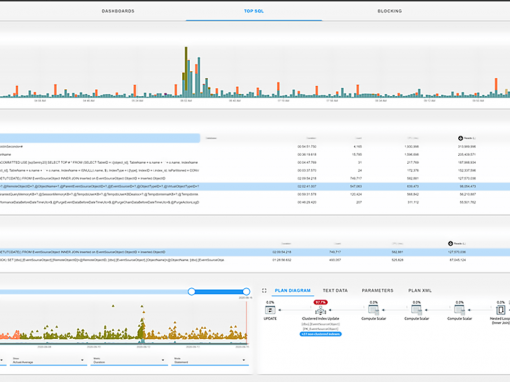Select the IndexType ISNULL query row
The height and width of the screenshot is (382, 510).
click(x=255, y=170)
